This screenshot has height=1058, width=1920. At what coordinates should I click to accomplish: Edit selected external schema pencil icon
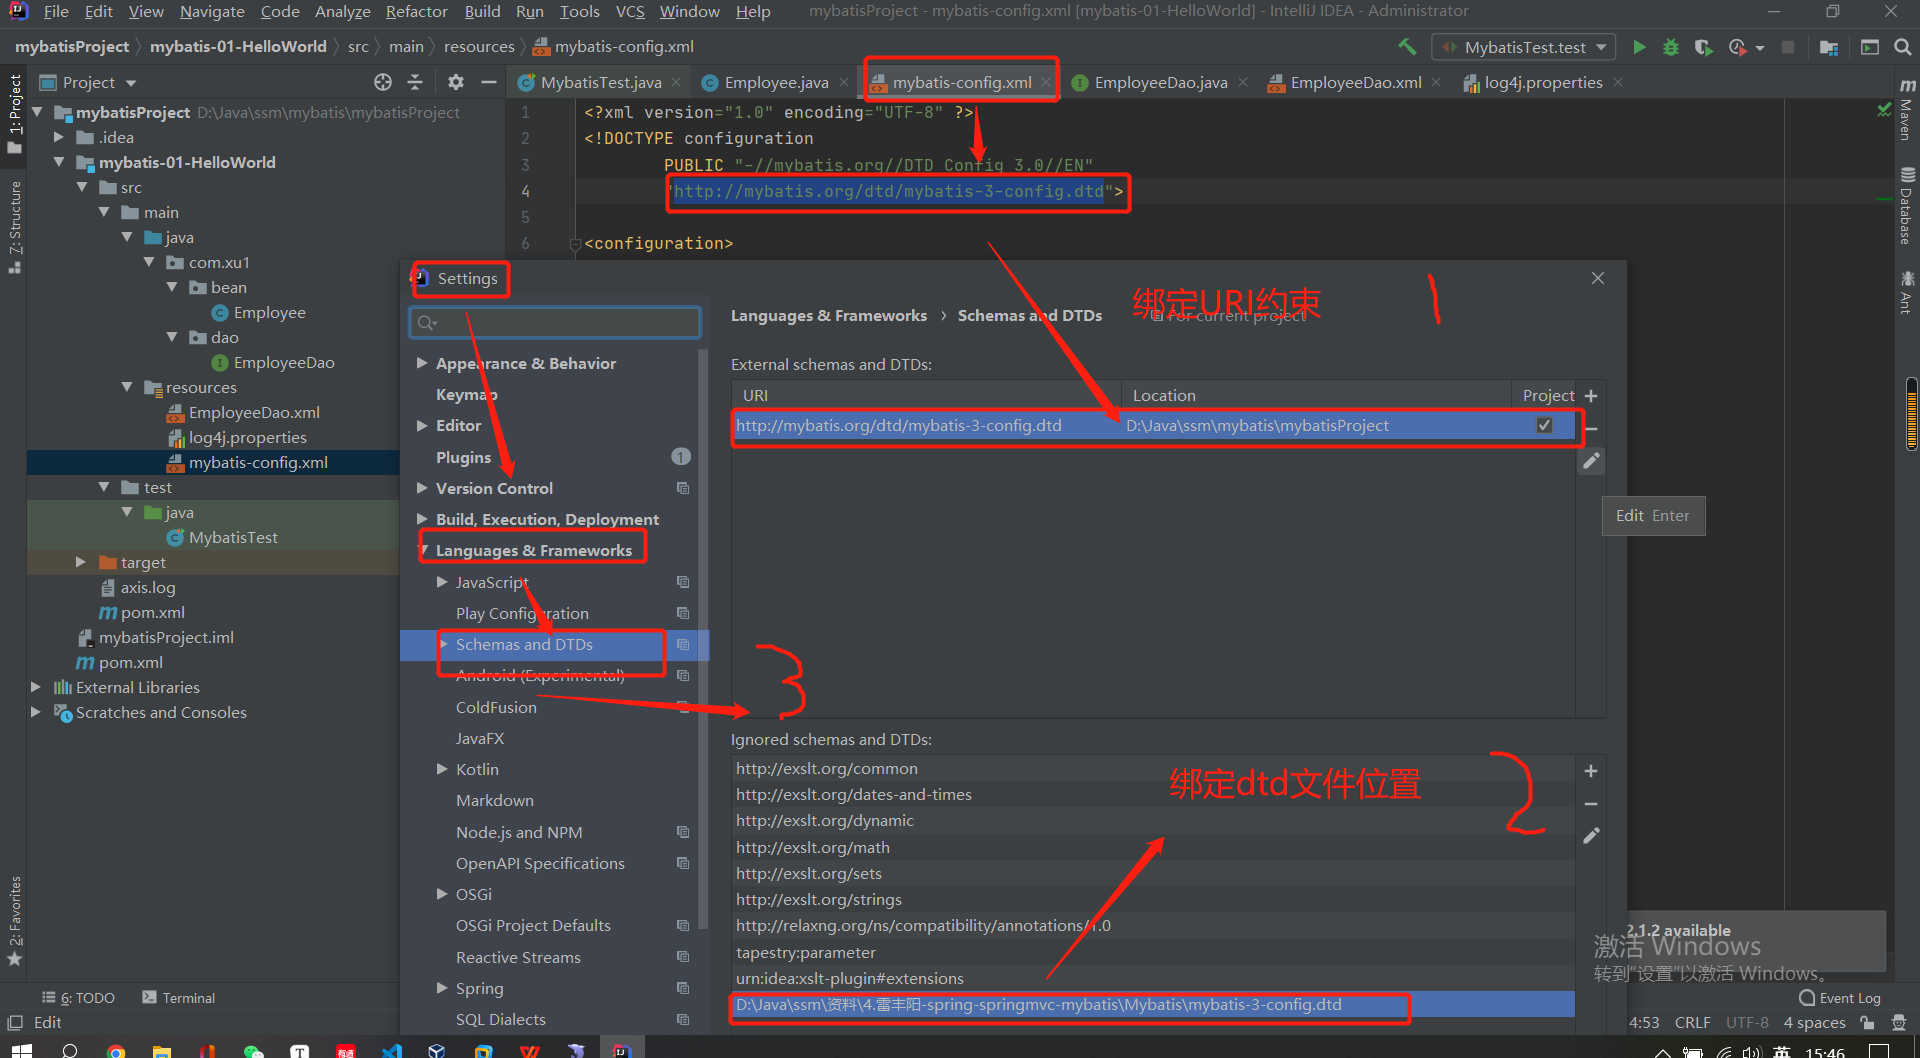pyautogui.click(x=1591, y=461)
